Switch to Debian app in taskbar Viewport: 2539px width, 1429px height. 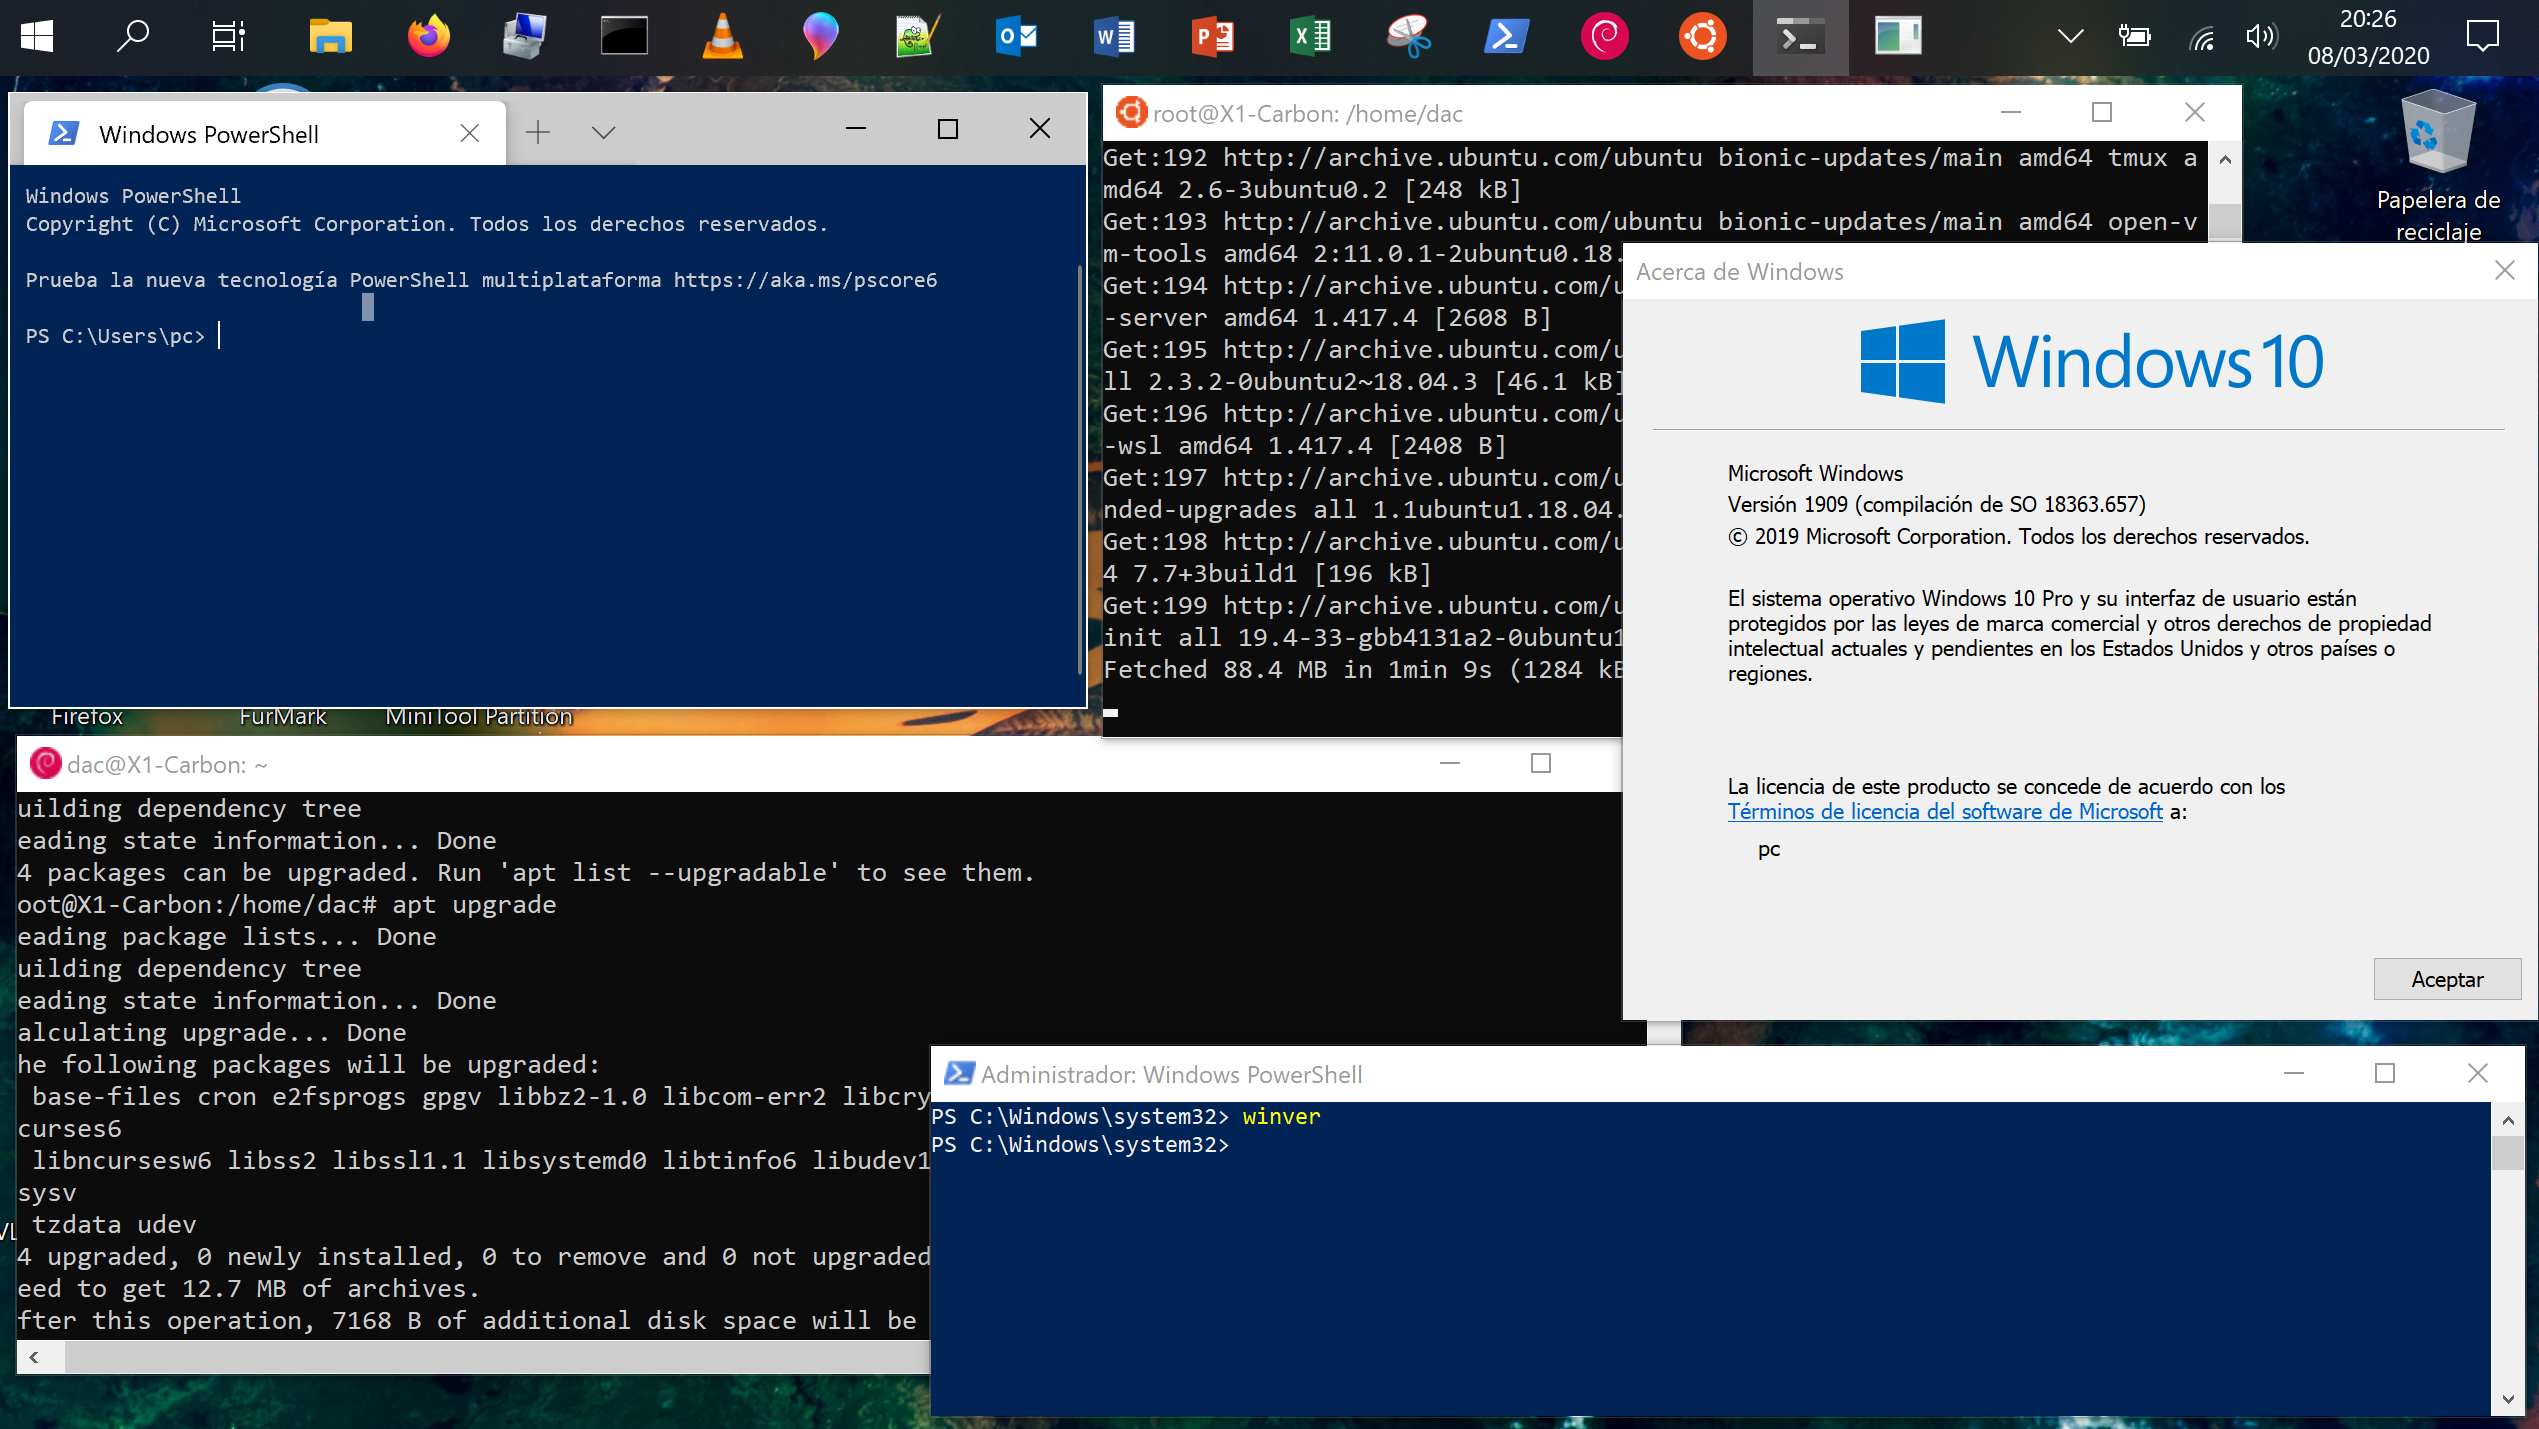point(1604,38)
